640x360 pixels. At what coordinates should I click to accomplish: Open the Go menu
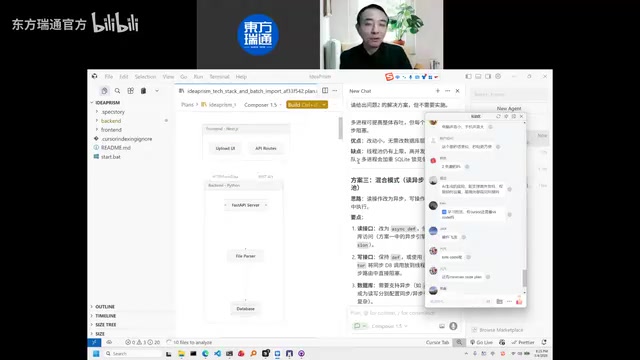[184, 77]
